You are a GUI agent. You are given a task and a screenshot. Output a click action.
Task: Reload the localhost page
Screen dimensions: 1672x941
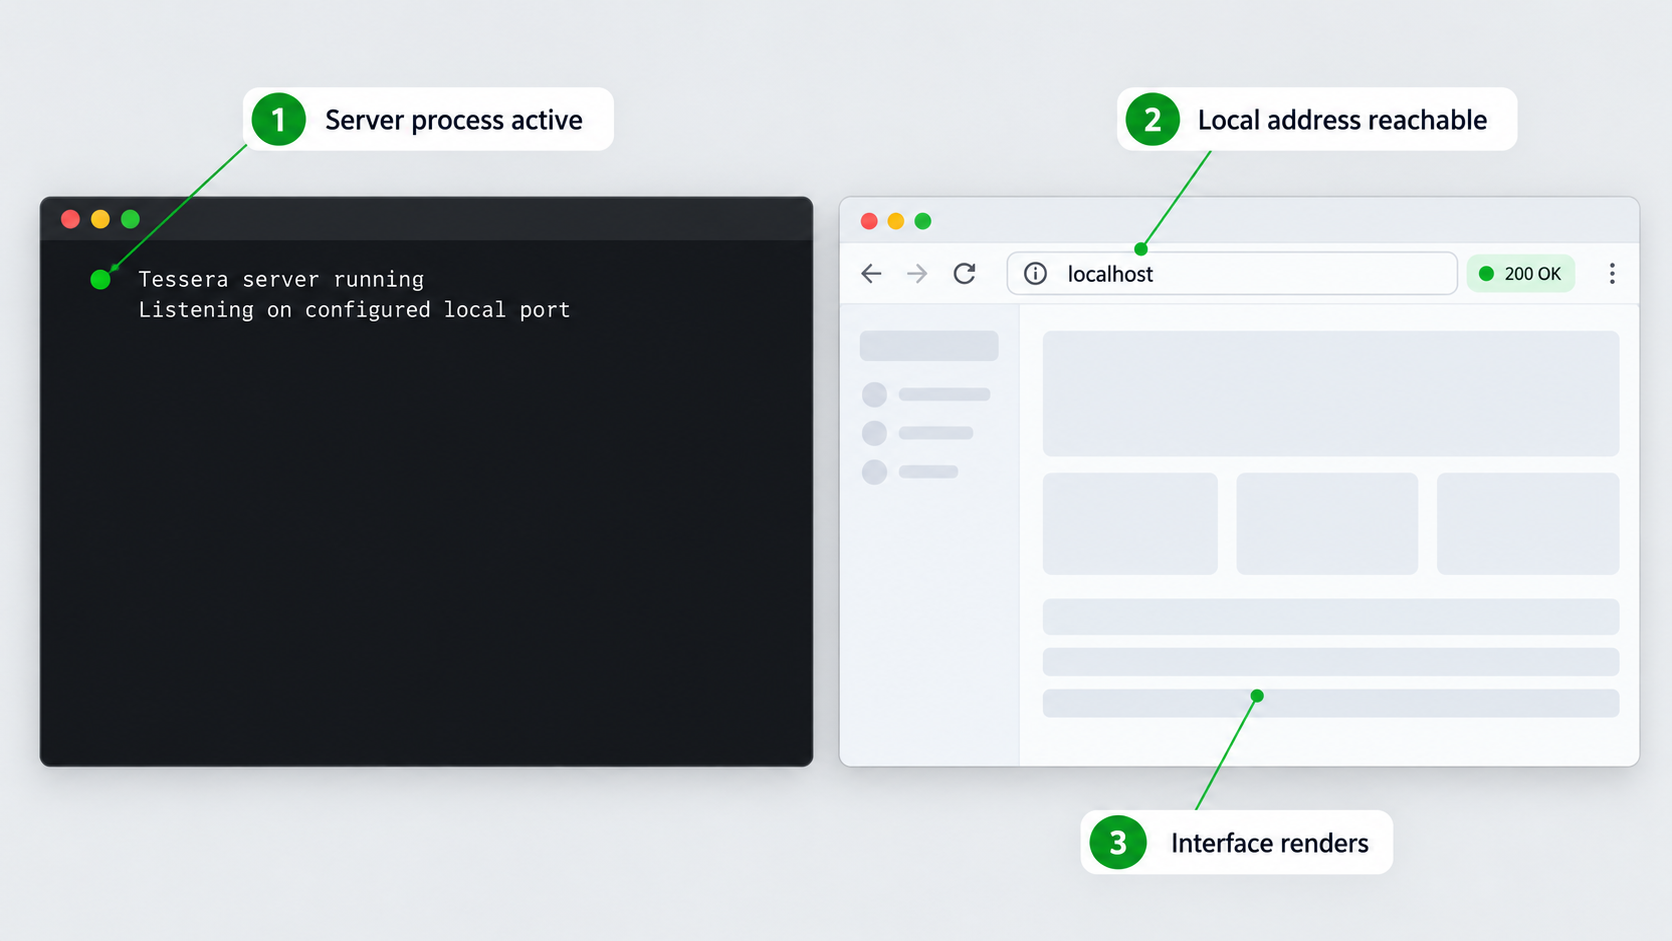(964, 274)
